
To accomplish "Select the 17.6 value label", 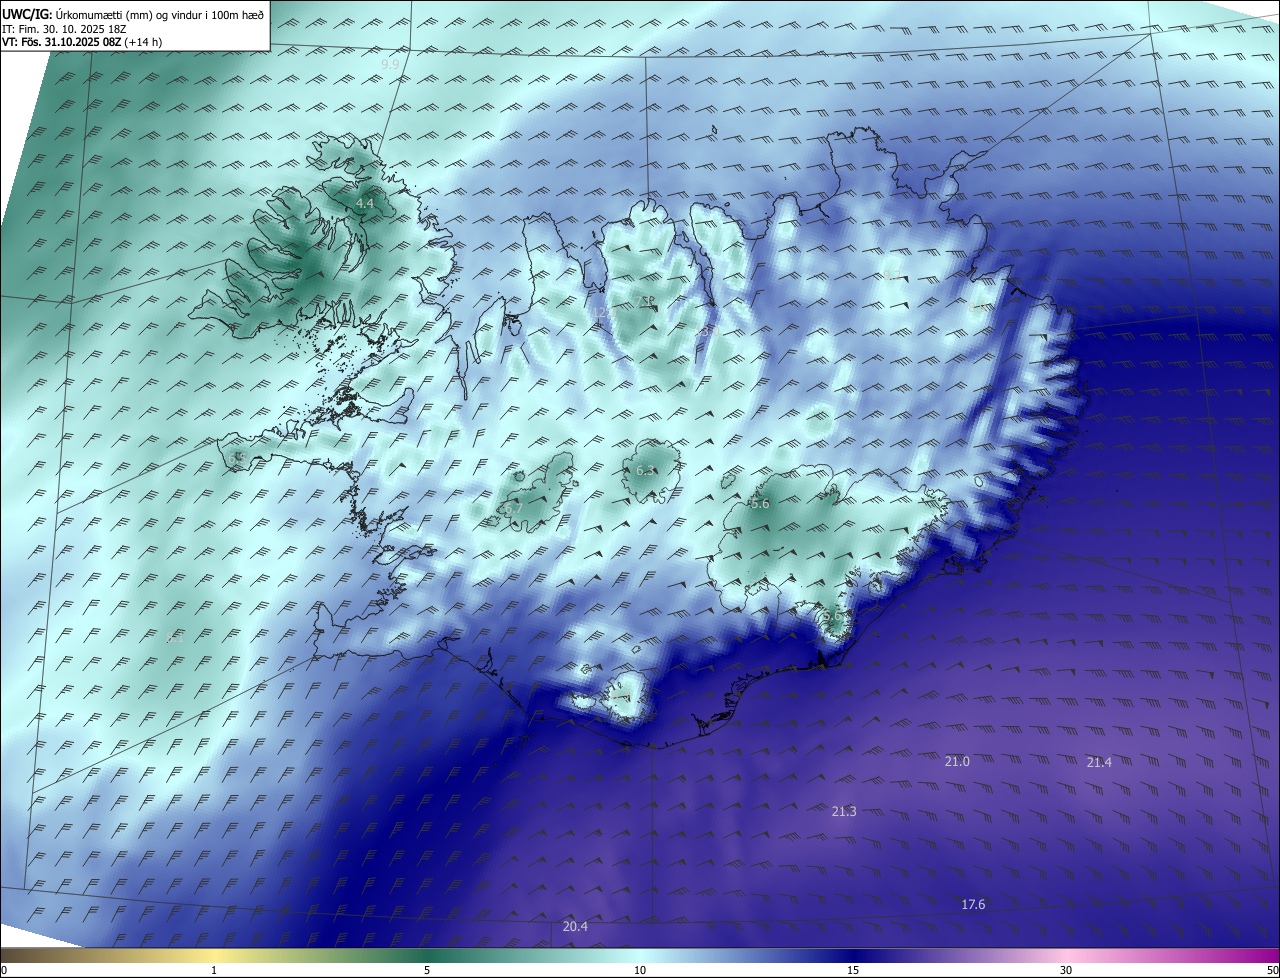I will pyautogui.click(x=973, y=904).
